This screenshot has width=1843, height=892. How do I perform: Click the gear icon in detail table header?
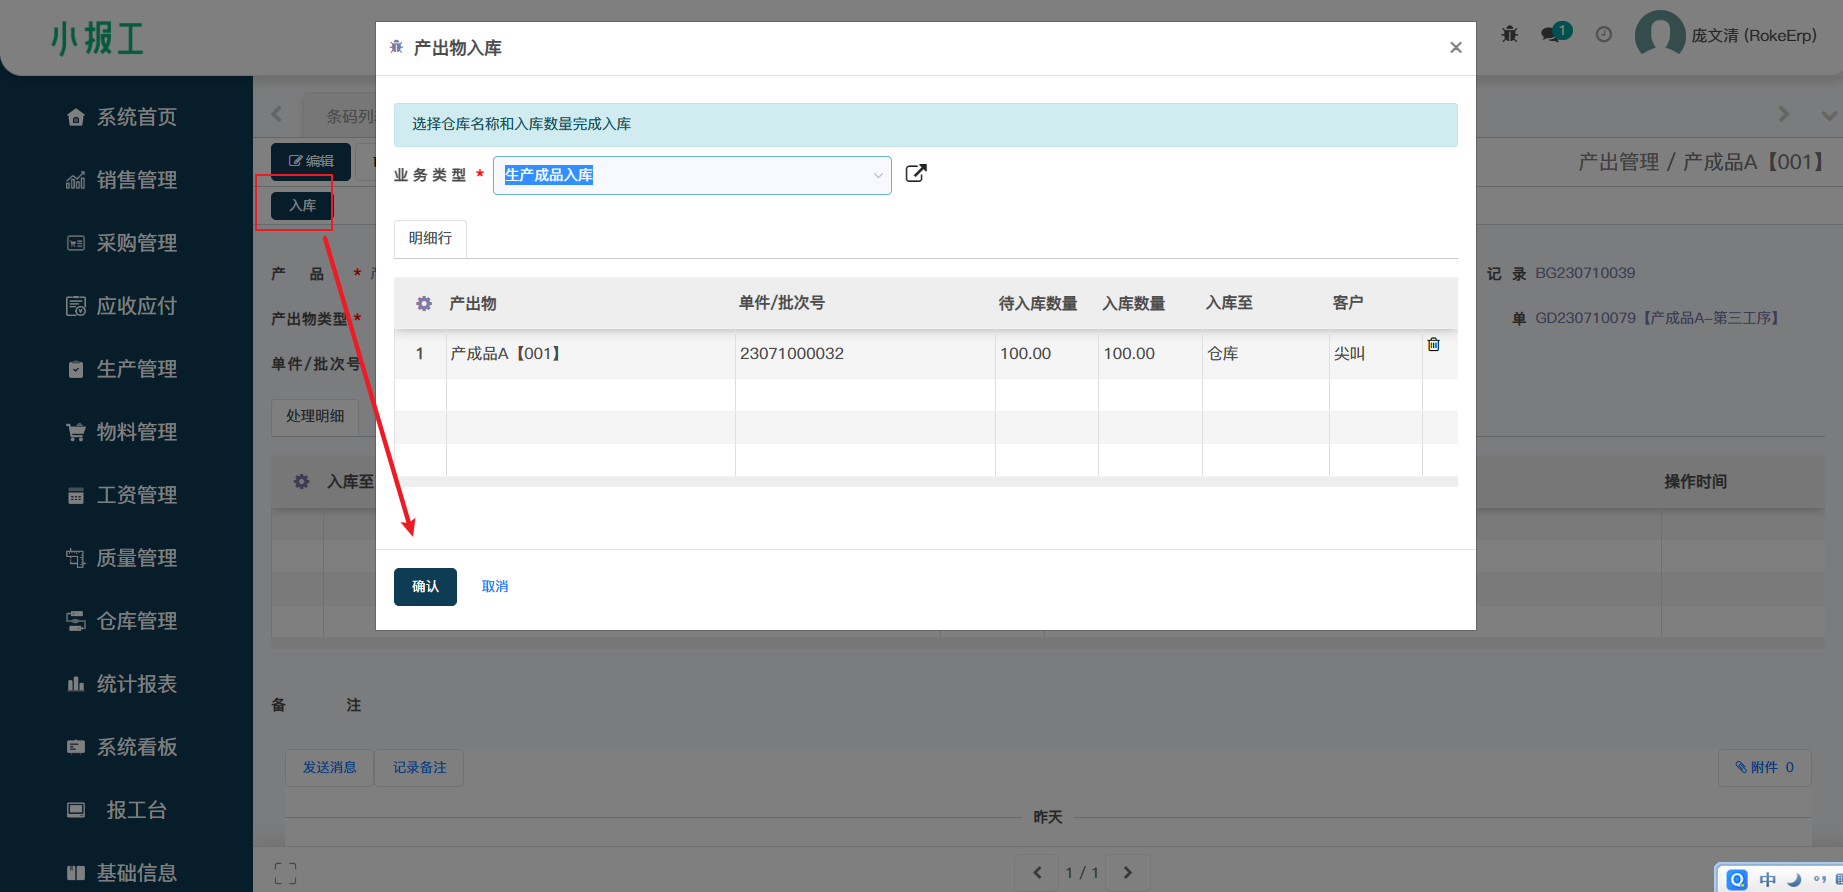[x=424, y=303]
